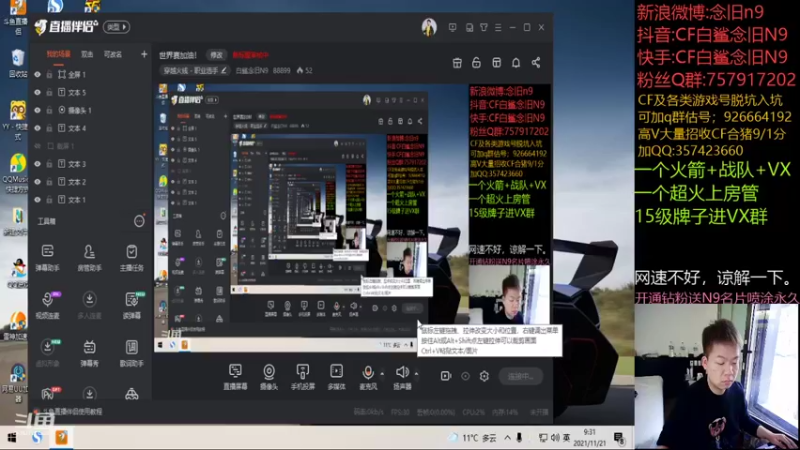This screenshot has height=450, width=800.
Task: Open the PK tool with red badge
Action: (50, 393)
